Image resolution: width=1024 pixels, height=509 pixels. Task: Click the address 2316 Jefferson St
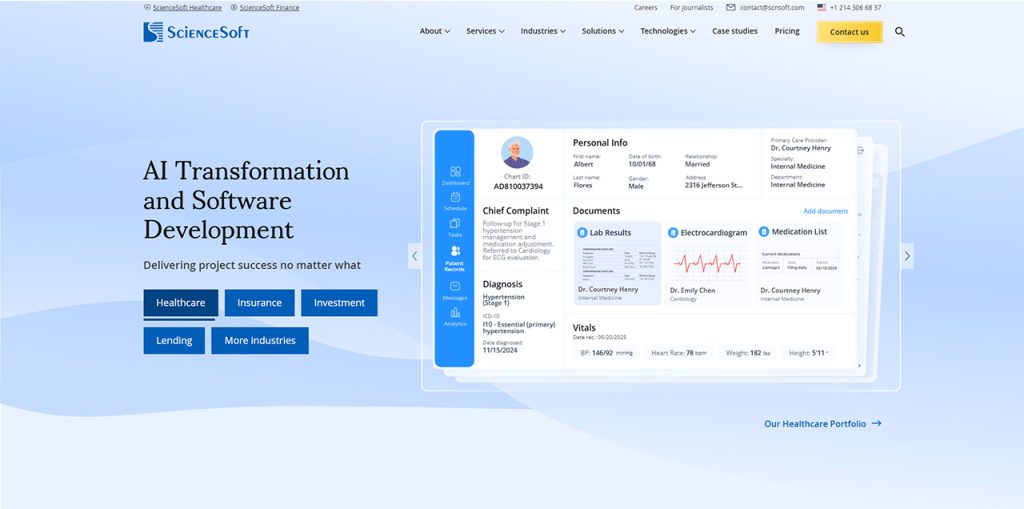[713, 186]
